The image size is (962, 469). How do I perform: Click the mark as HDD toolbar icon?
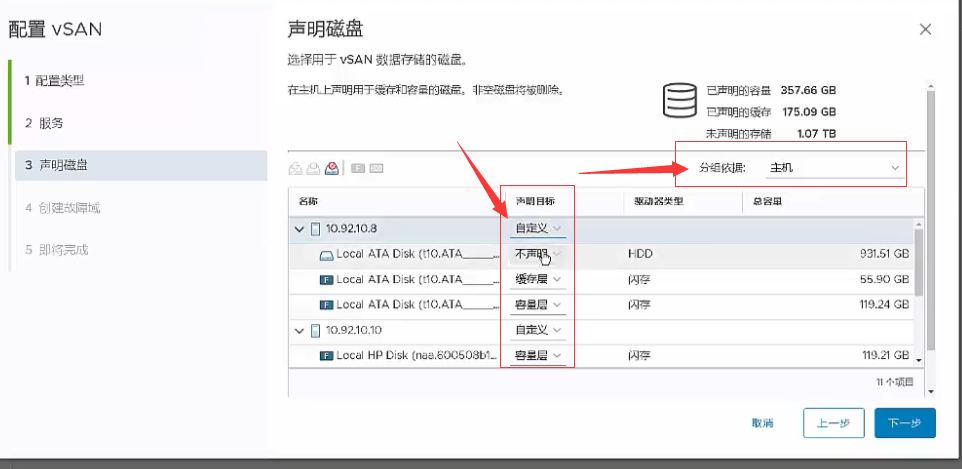point(377,168)
